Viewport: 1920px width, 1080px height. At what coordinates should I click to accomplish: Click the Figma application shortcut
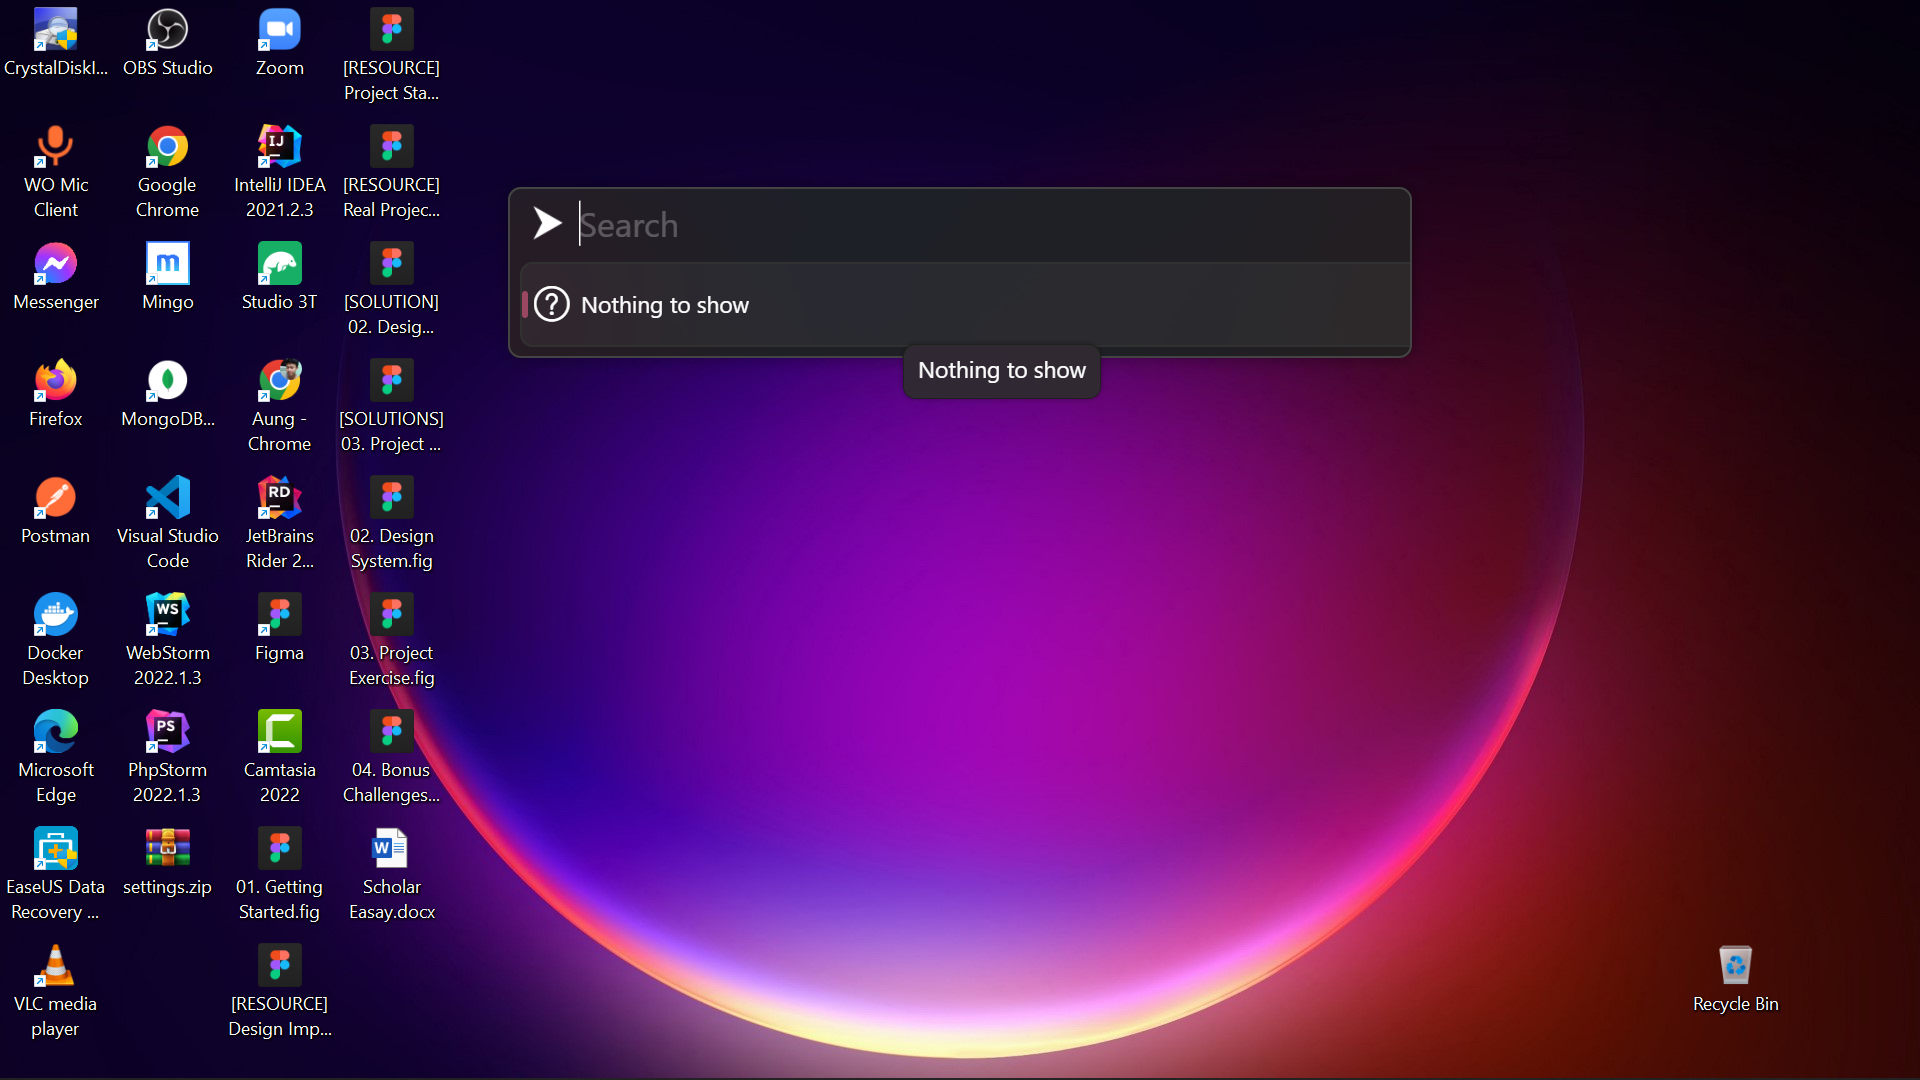[x=279, y=615]
